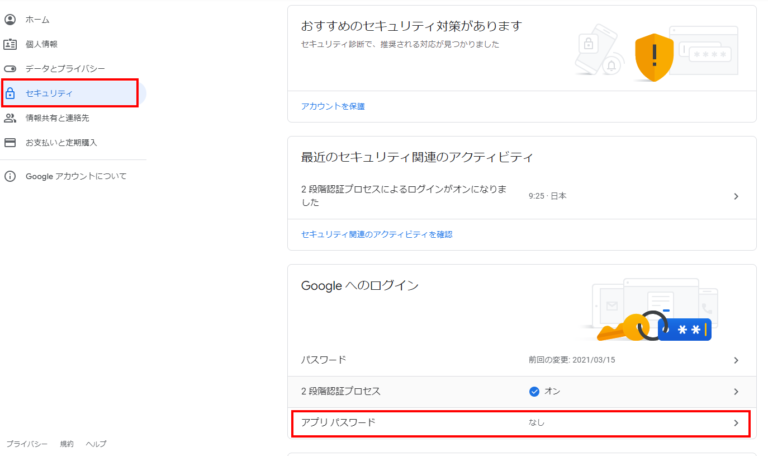Screen dimensions: 768x456
Task: Open the ヘルプ footer link
Action: tap(96, 443)
